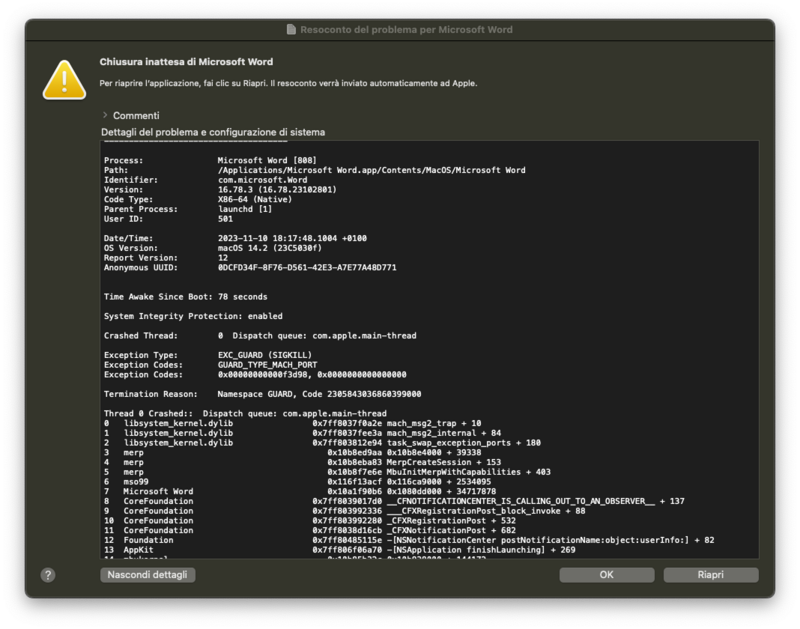
Task: Click Report Version 12 line
Action: pos(166,258)
